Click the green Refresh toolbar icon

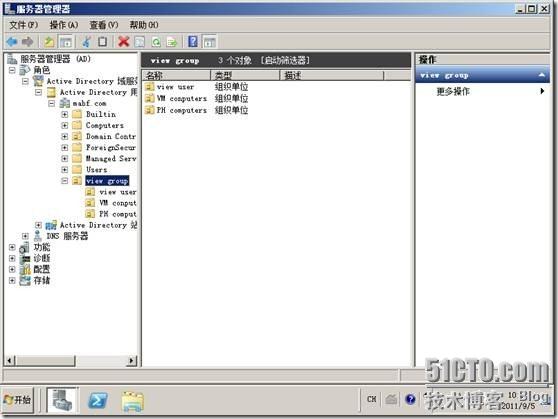[x=156, y=42]
